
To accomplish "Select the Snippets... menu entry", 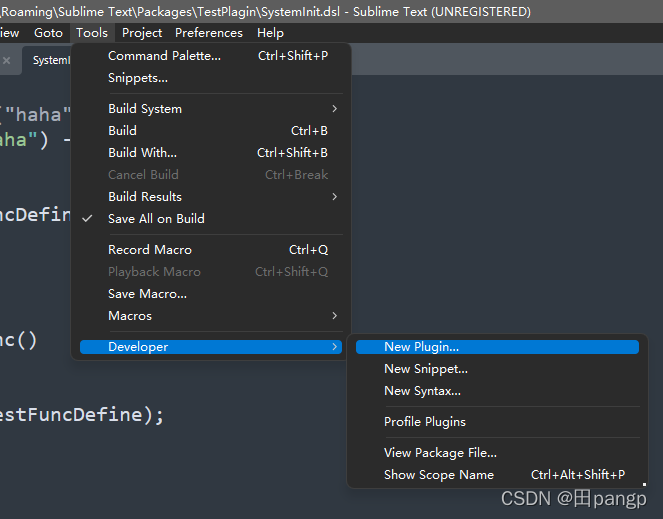I will pyautogui.click(x=211, y=78).
